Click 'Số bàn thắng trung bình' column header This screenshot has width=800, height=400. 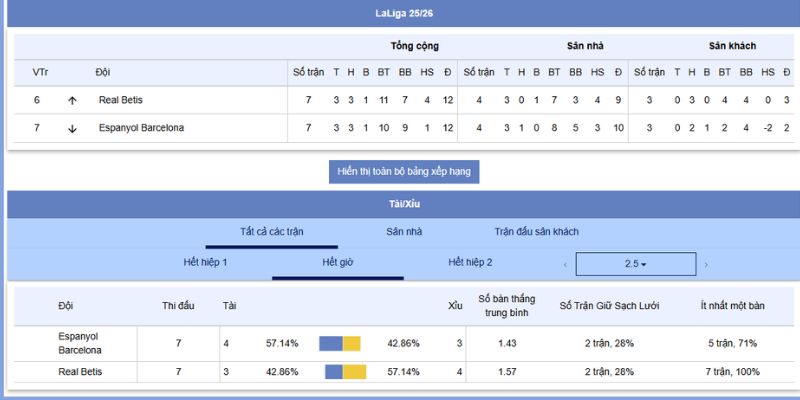506,305
